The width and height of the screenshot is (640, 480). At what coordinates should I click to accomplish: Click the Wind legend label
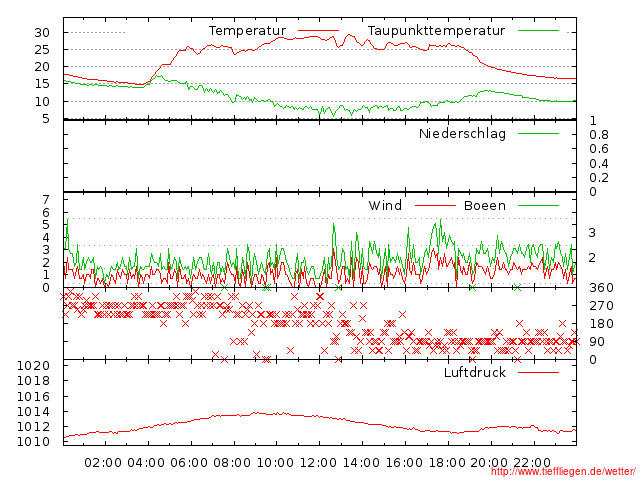385,206
